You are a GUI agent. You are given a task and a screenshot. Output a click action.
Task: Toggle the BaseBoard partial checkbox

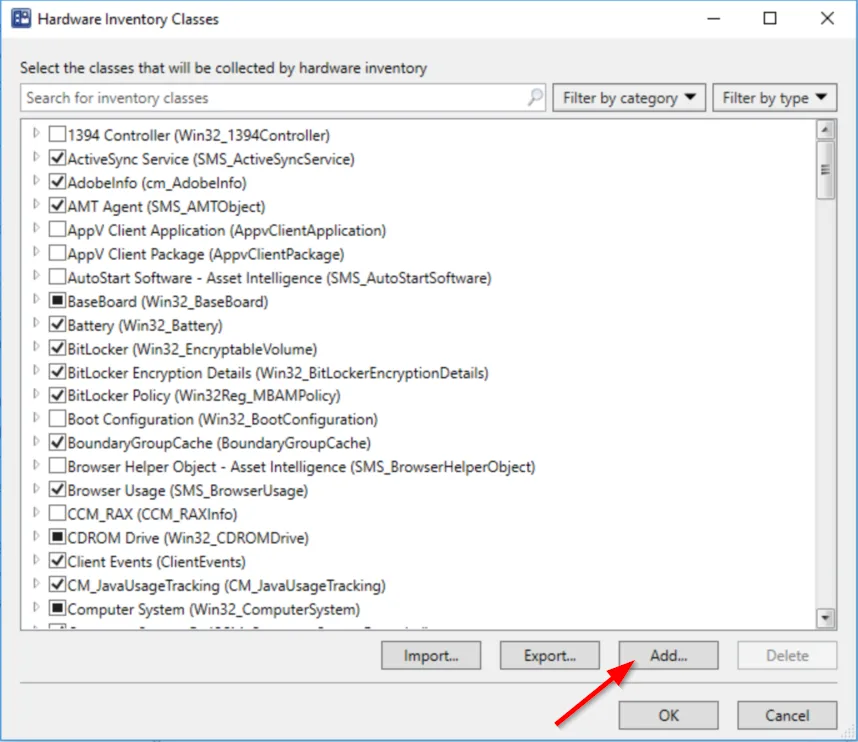(x=57, y=301)
